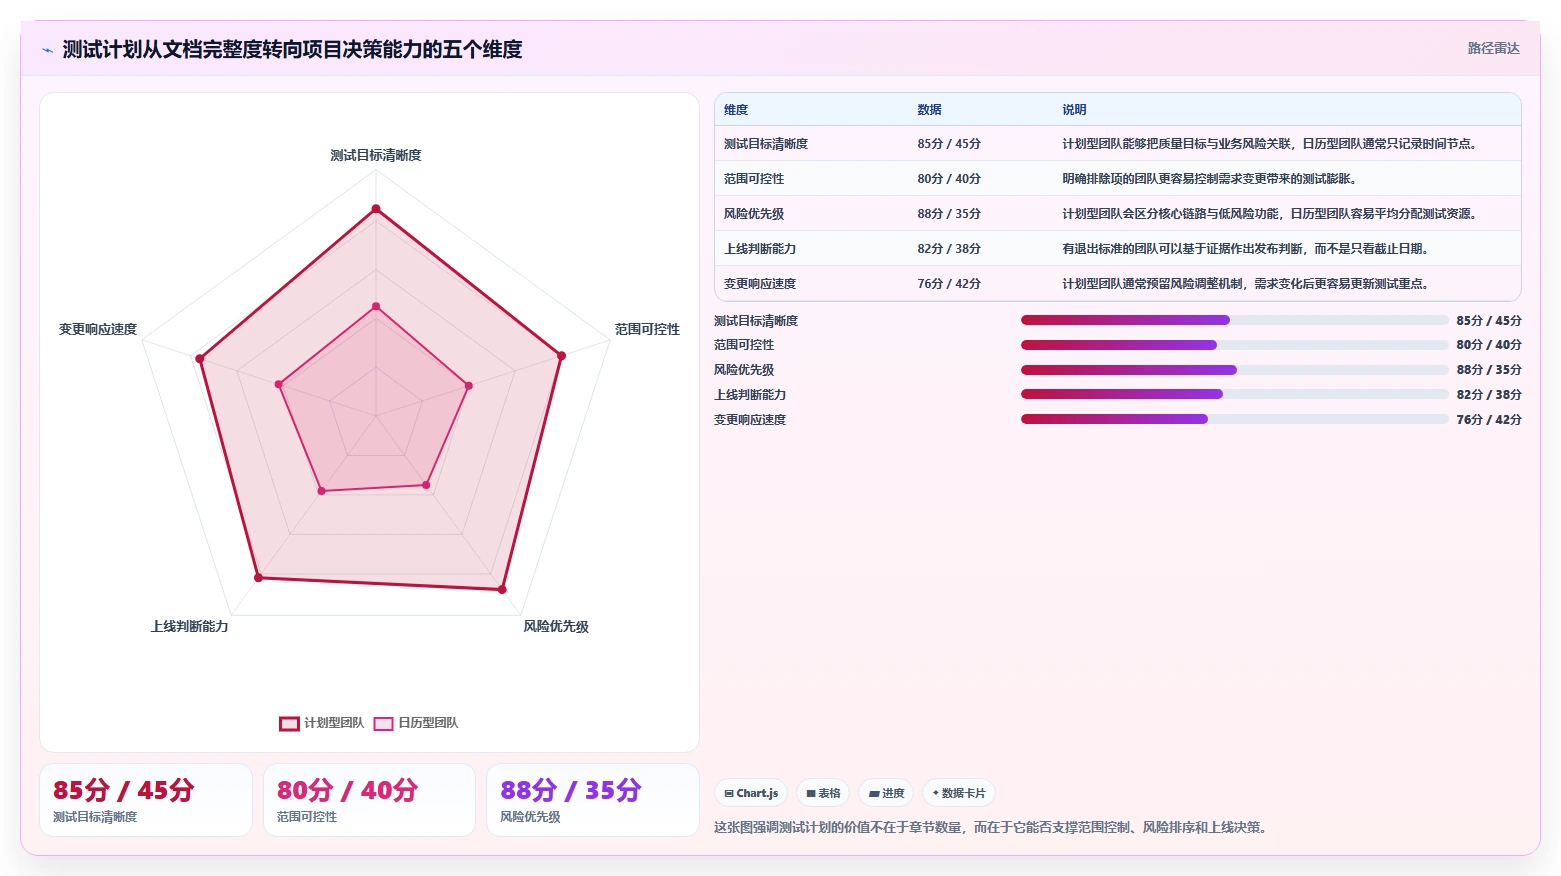
Task: Click 计划型团队 radar point on 测试目标清晰度 axis
Action: pos(376,209)
